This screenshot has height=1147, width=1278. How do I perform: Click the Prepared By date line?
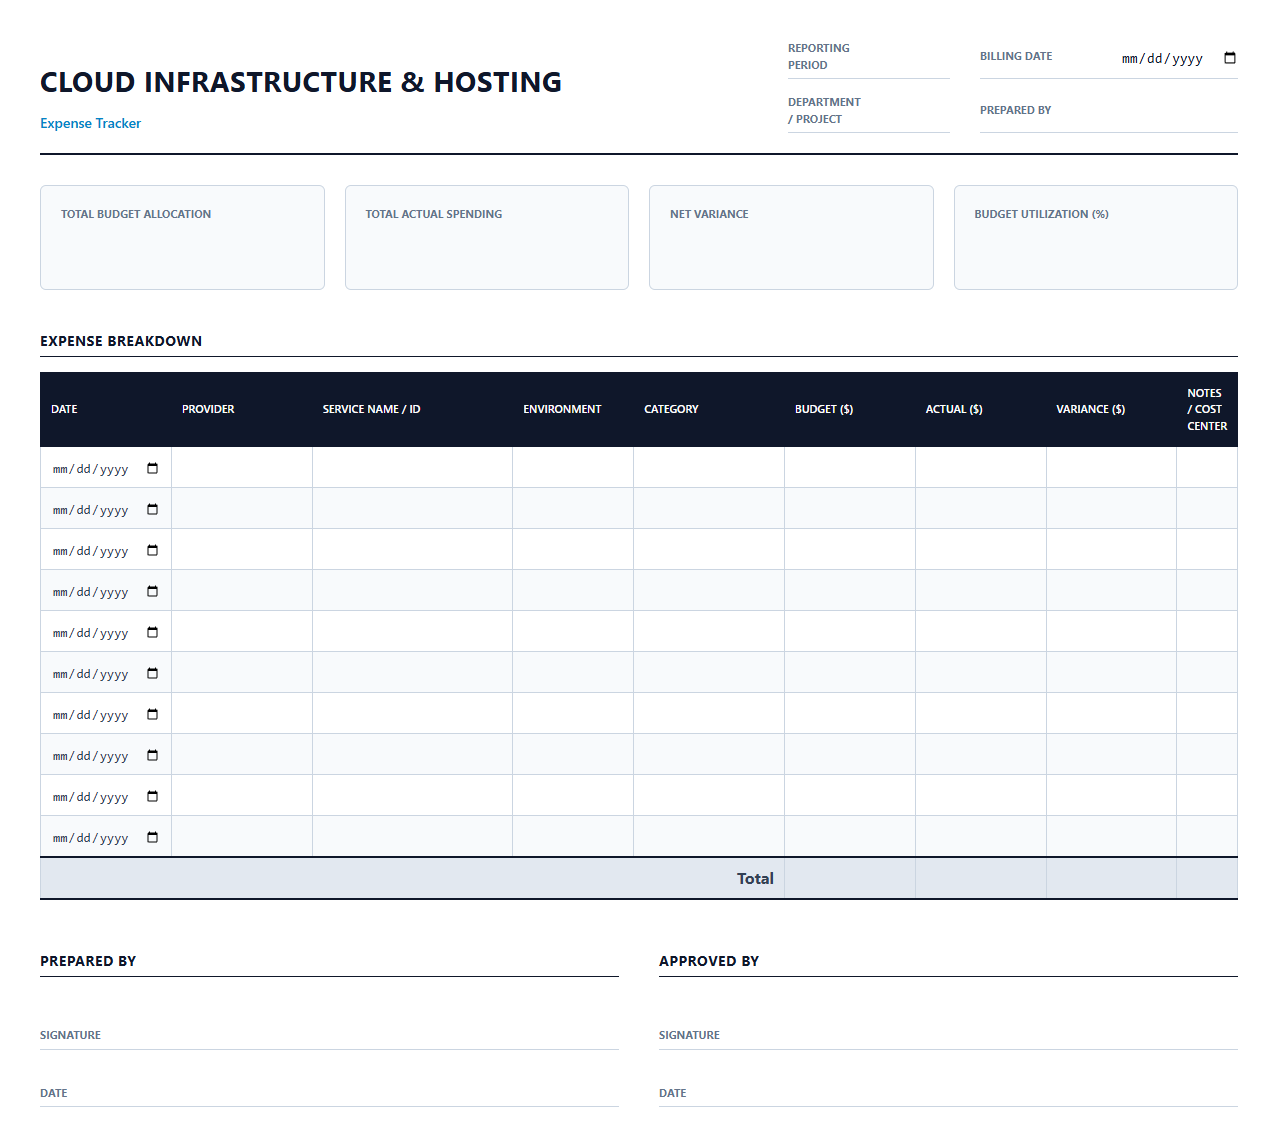pyautogui.click(x=329, y=1093)
